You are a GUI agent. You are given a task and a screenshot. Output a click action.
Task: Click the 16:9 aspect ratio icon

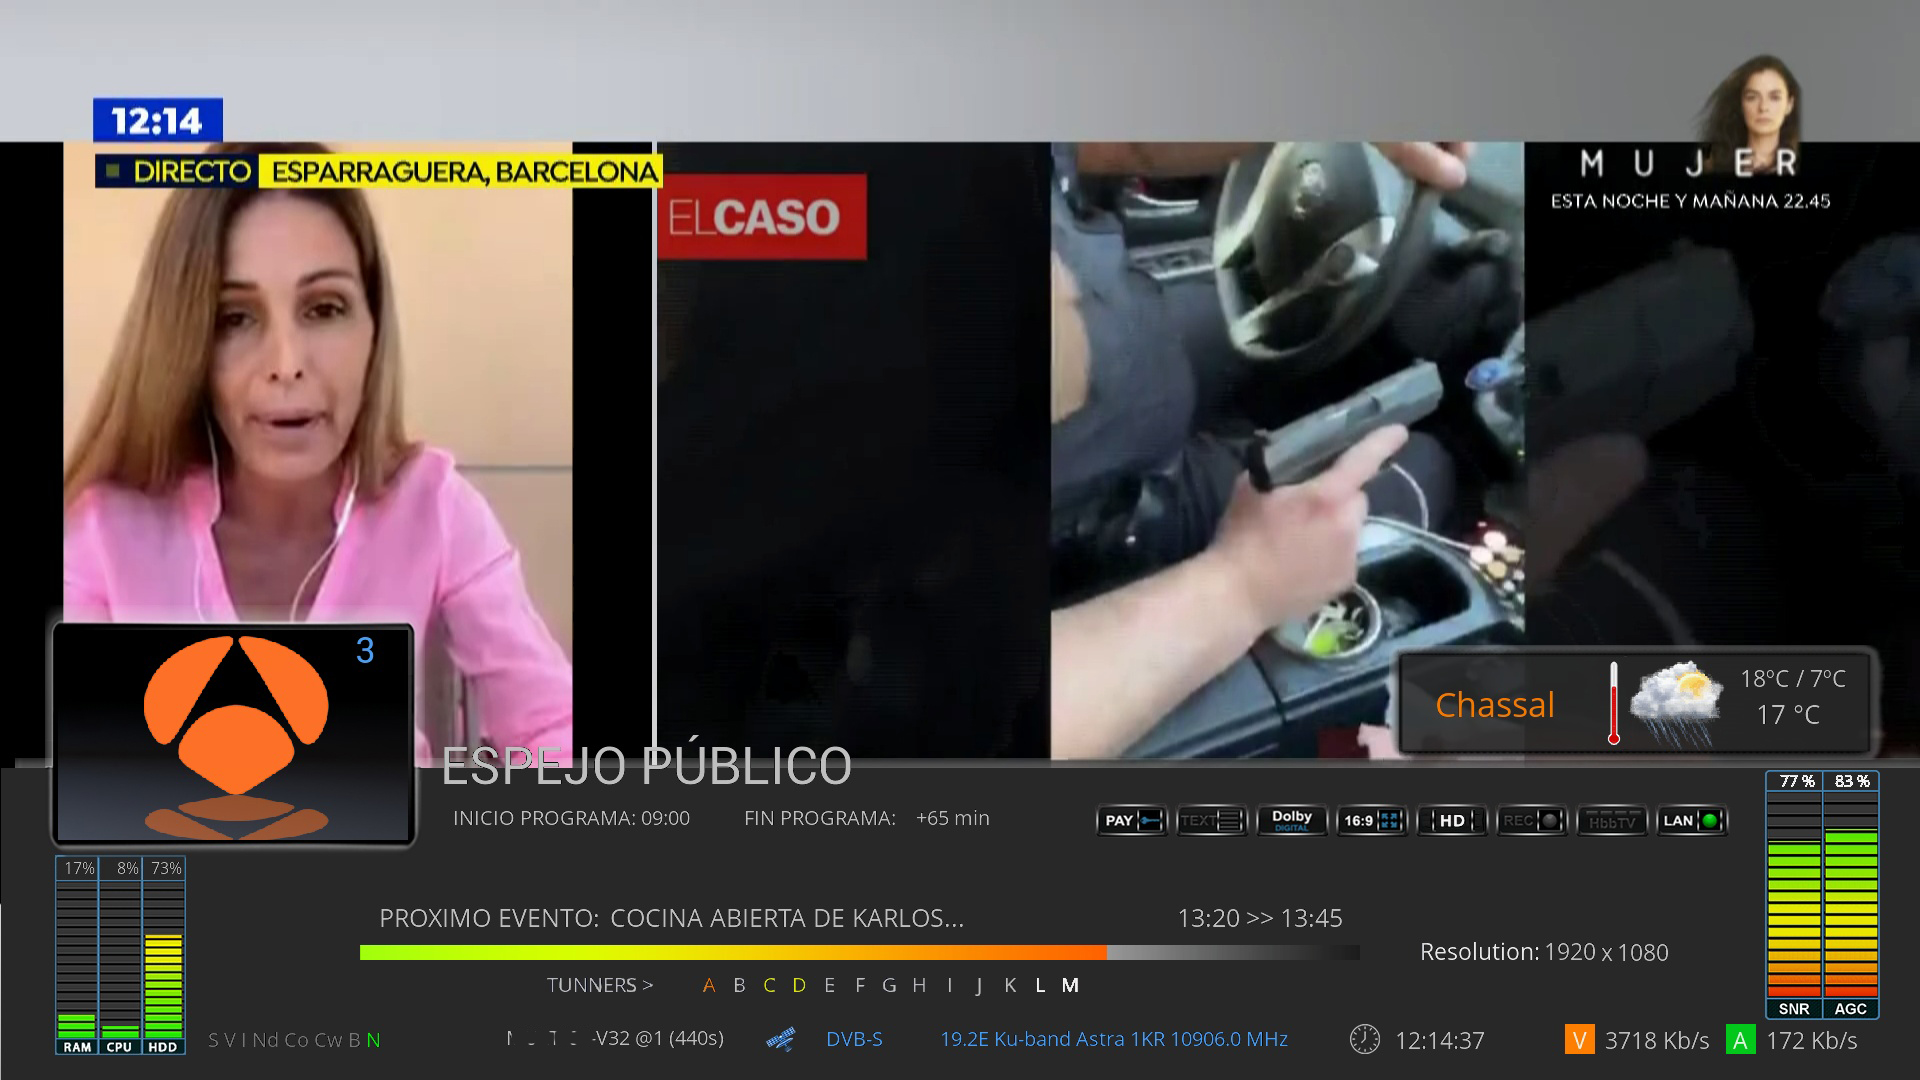pyautogui.click(x=1371, y=821)
